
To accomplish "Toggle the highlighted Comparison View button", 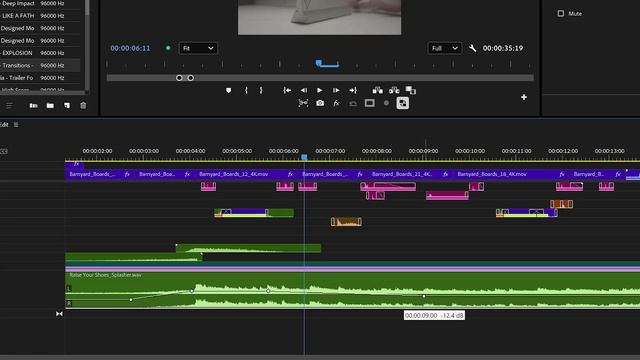I will point(402,103).
